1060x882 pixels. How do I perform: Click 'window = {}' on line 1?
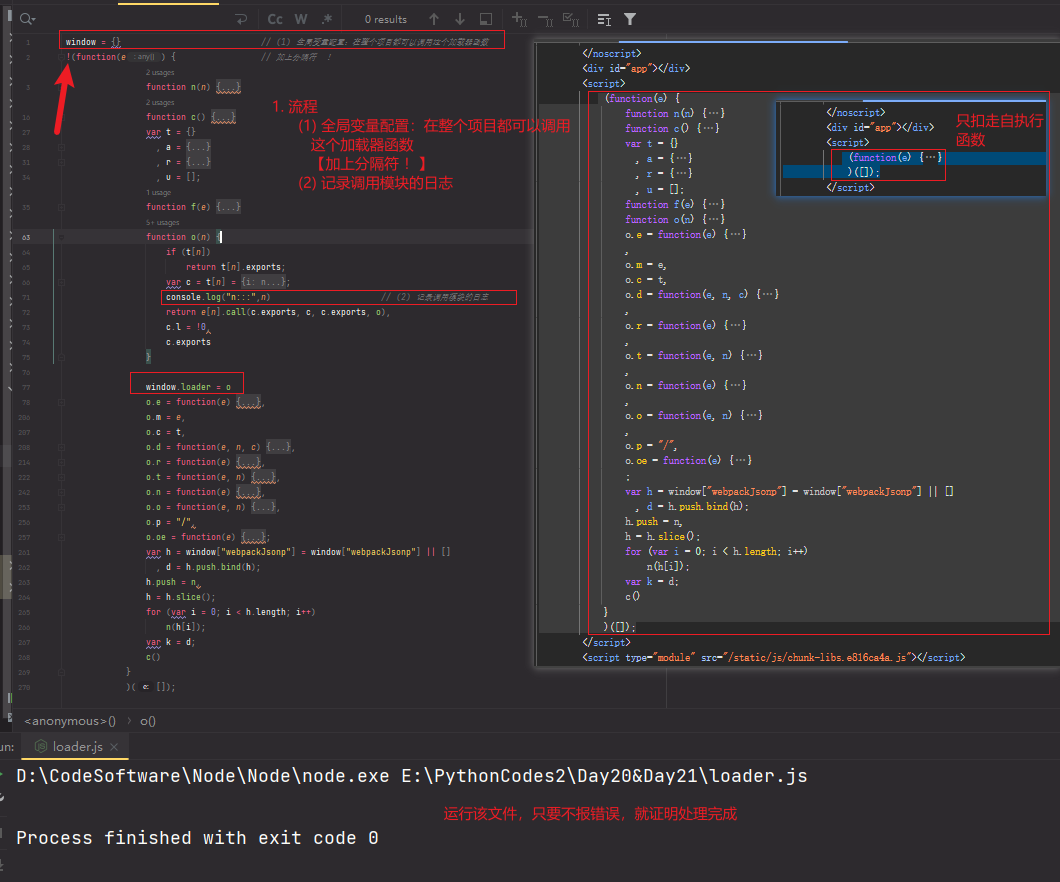93,42
